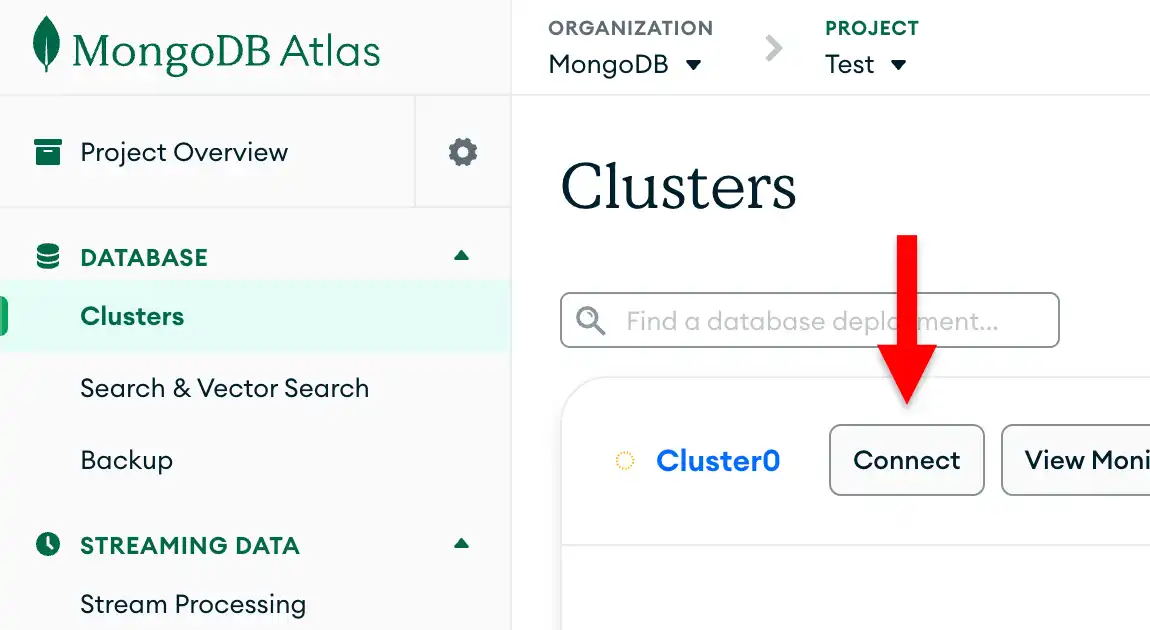Screen dimensions: 1150x630
Task: Go to the Backup page
Action: pos(127,460)
